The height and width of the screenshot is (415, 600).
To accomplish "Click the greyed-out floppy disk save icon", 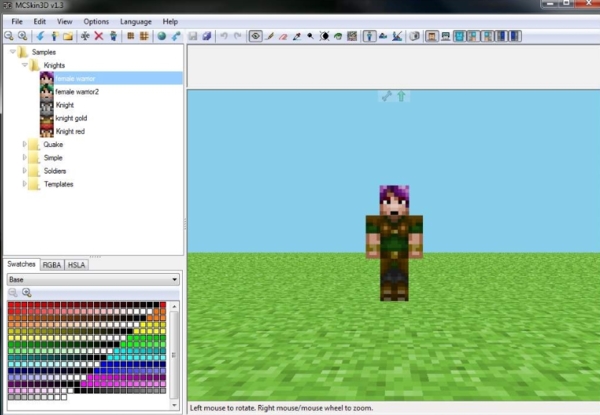I will (193, 36).
